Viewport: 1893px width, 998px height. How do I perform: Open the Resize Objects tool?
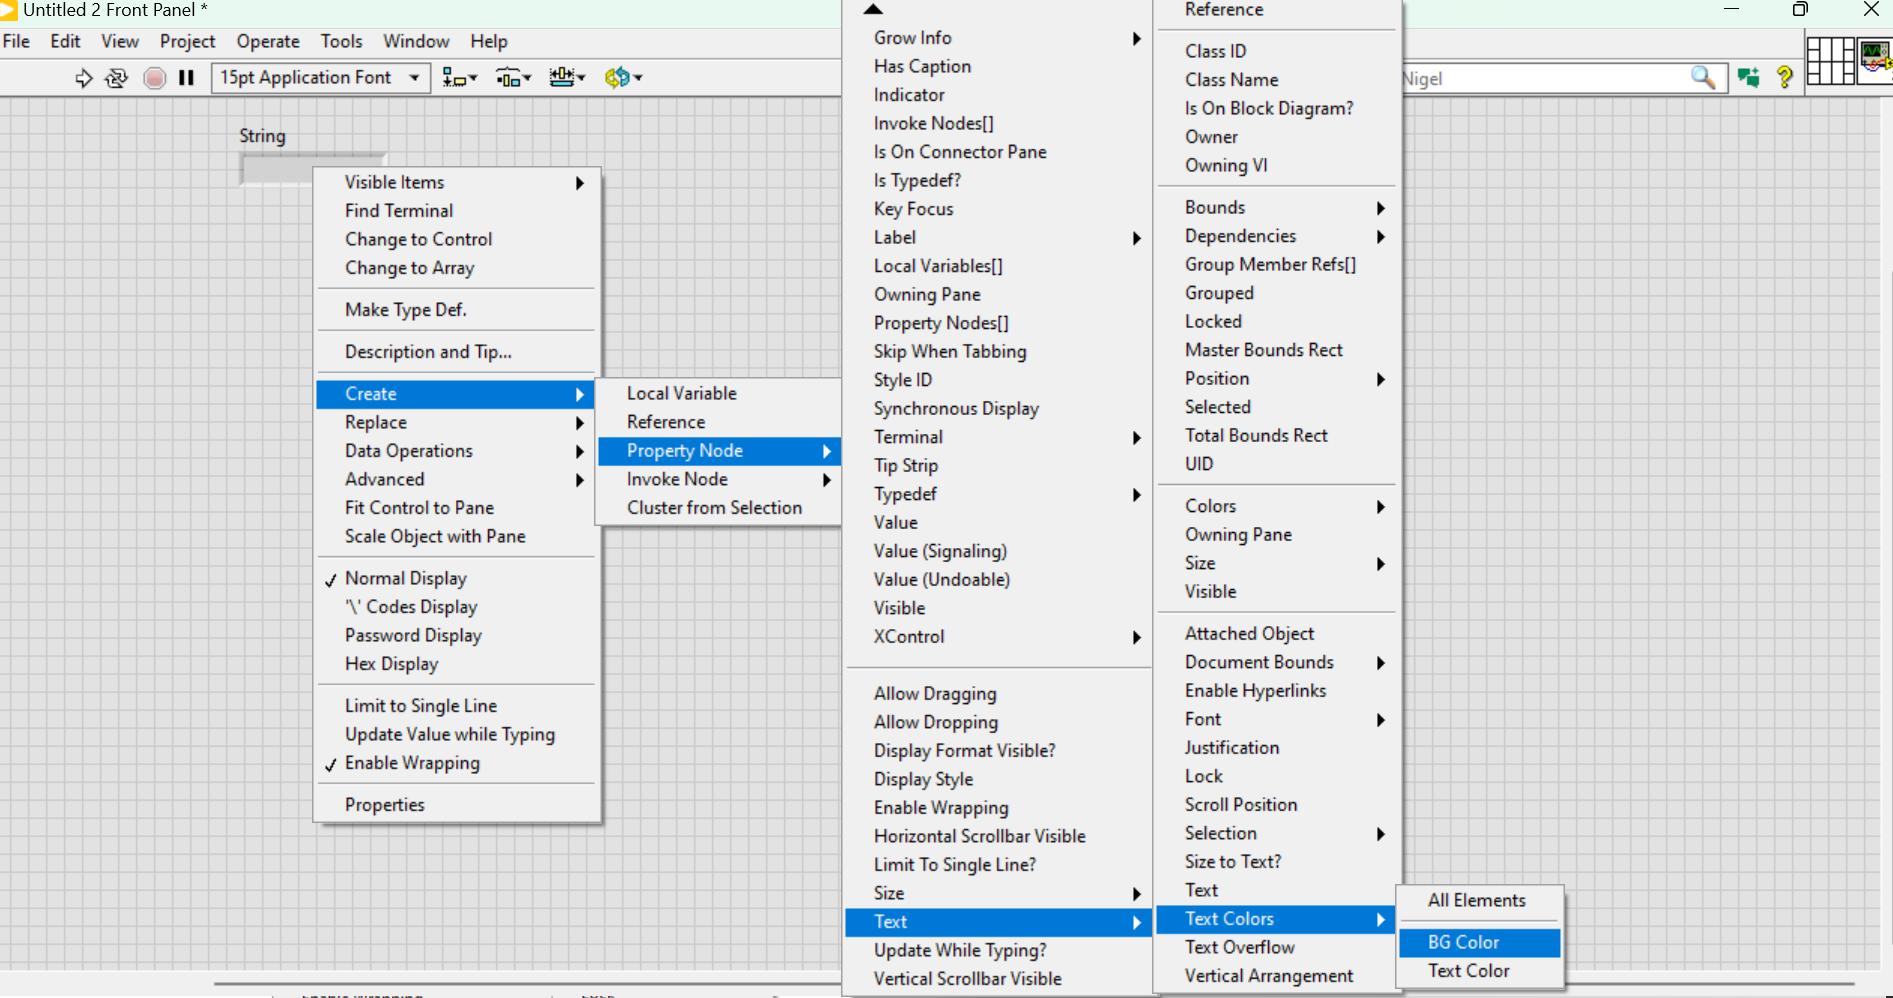pos(566,78)
